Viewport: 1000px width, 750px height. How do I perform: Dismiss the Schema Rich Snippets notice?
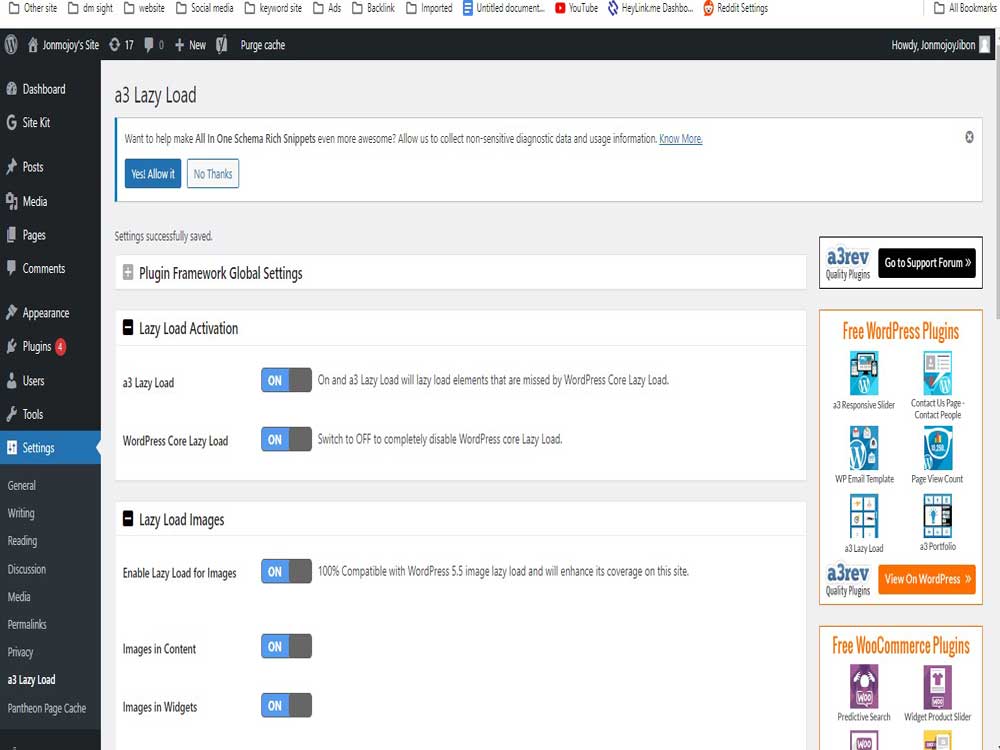click(969, 137)
